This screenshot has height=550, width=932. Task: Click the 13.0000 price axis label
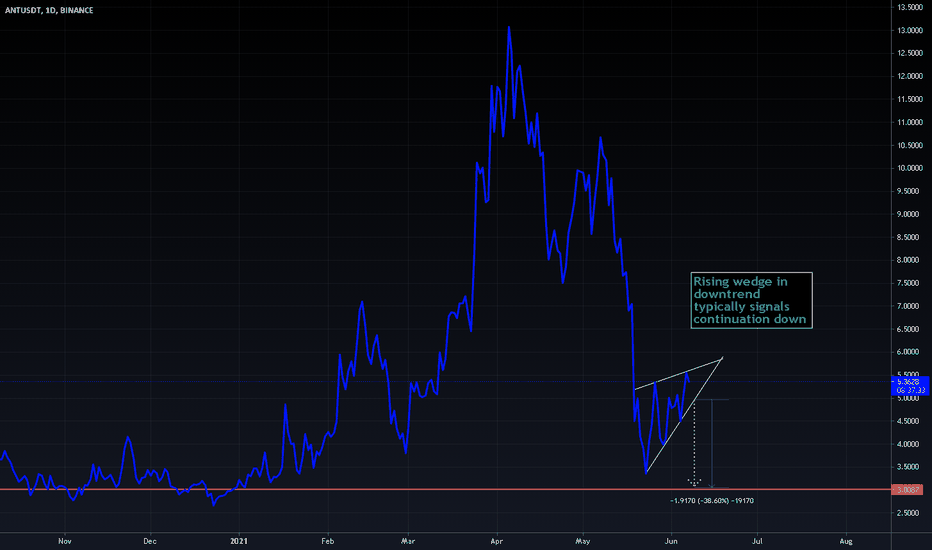[x=910, y=30]
